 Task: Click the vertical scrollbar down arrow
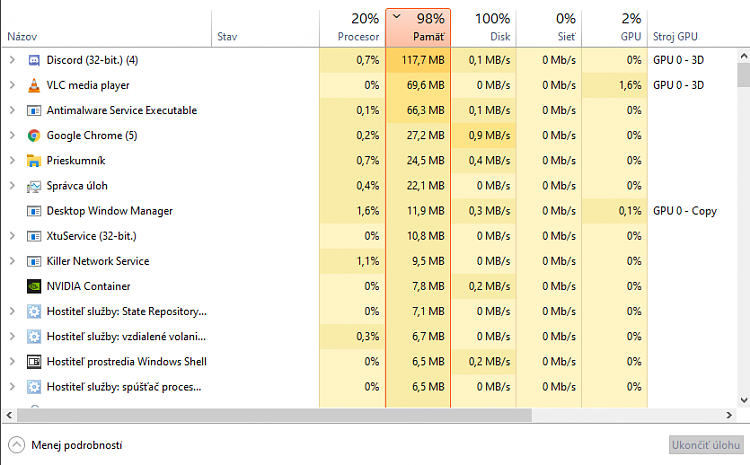click(x=743, y=400)
